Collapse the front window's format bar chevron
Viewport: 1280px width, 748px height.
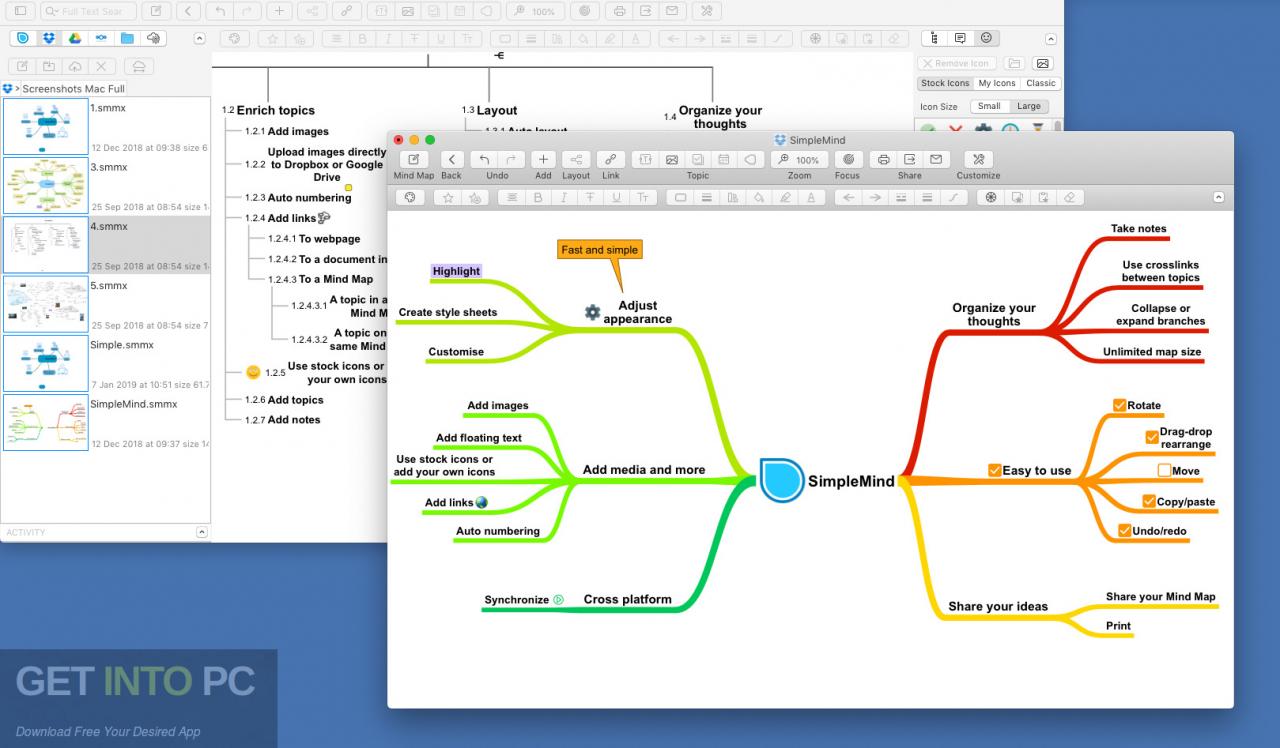(1217, 197)
